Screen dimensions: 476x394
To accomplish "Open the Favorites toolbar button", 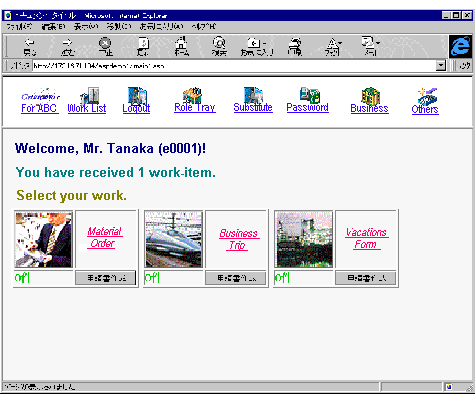I will [x=257, y=47].
